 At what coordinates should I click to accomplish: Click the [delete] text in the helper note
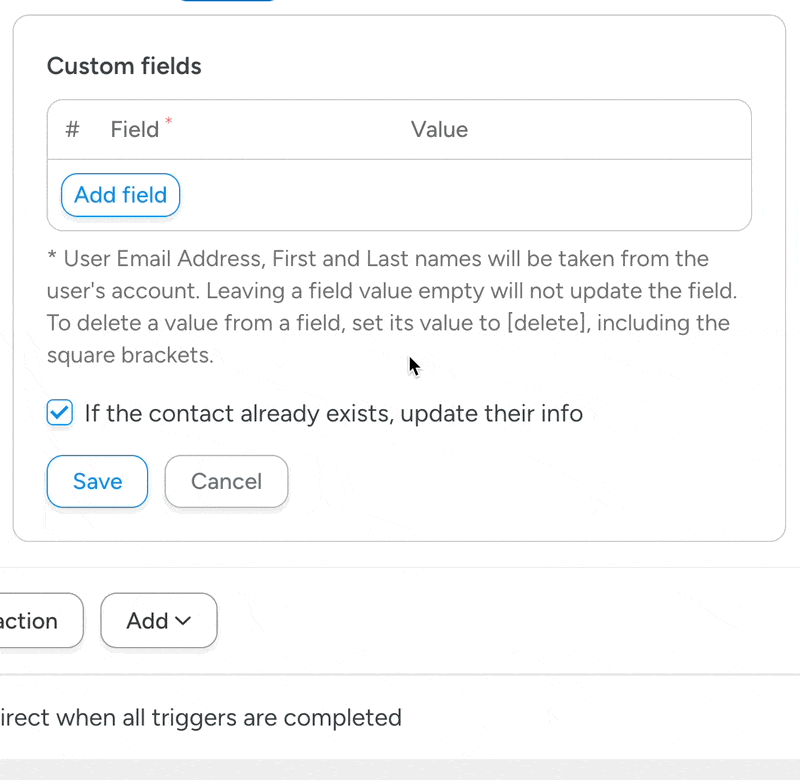(x=545, y=323)
